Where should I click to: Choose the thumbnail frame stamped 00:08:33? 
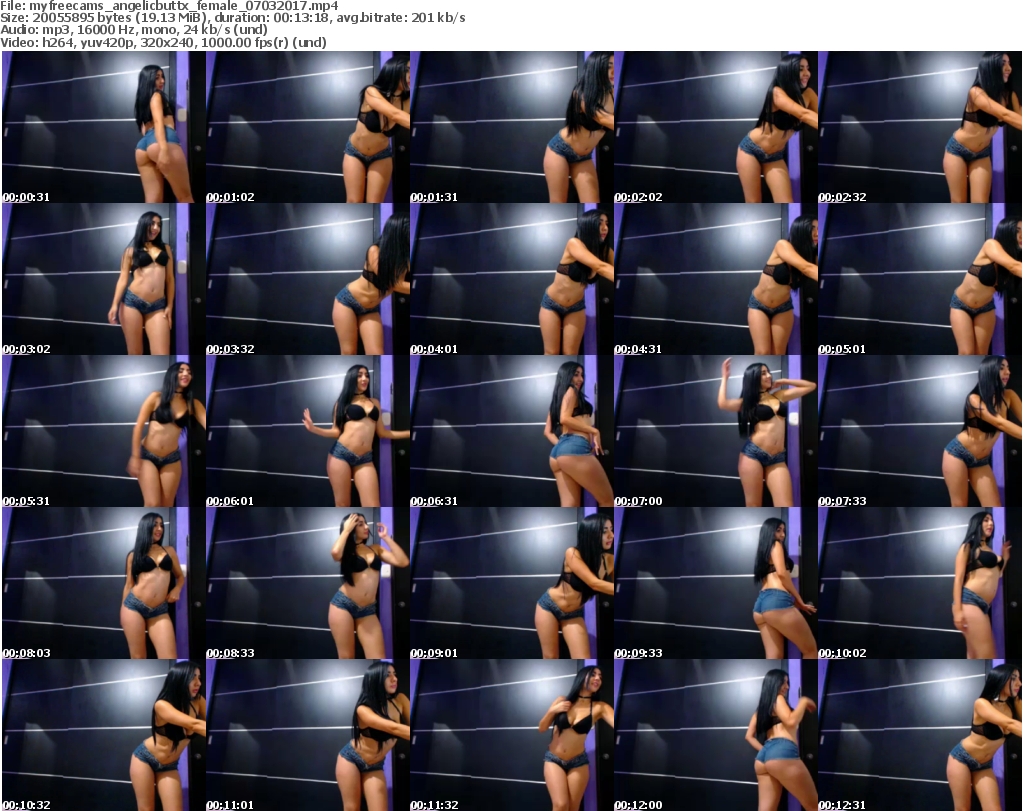tap(308, 583)
